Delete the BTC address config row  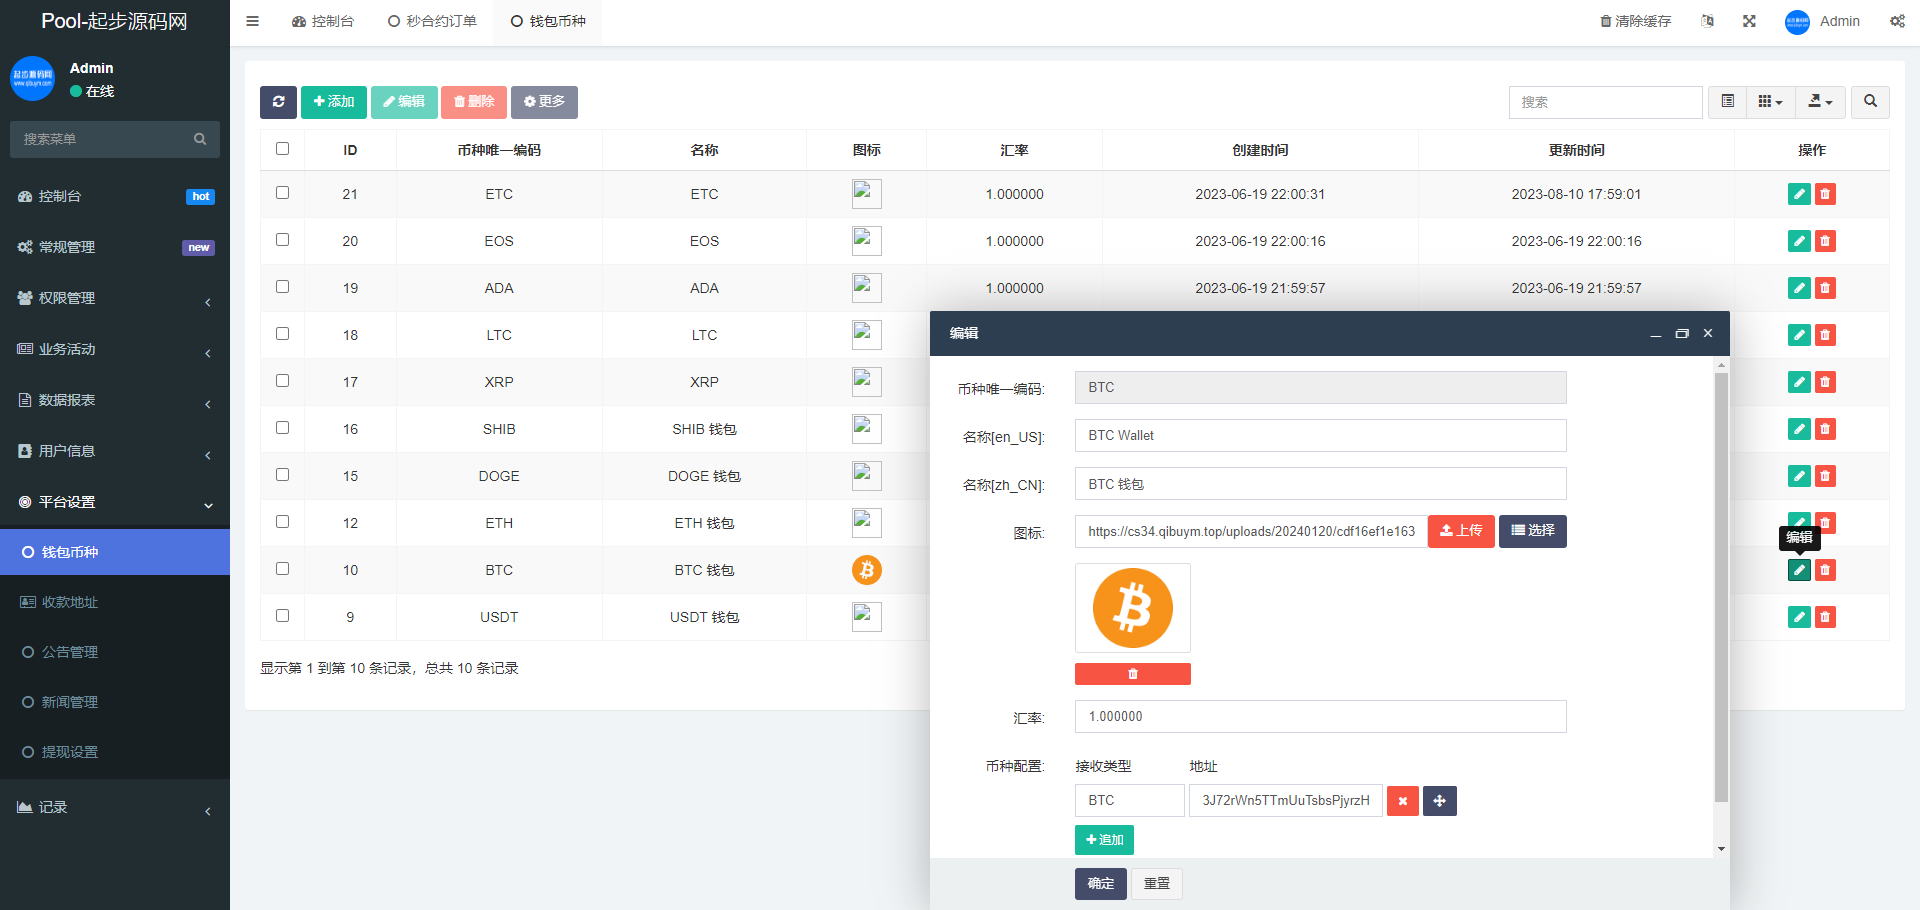(1402, 801)
